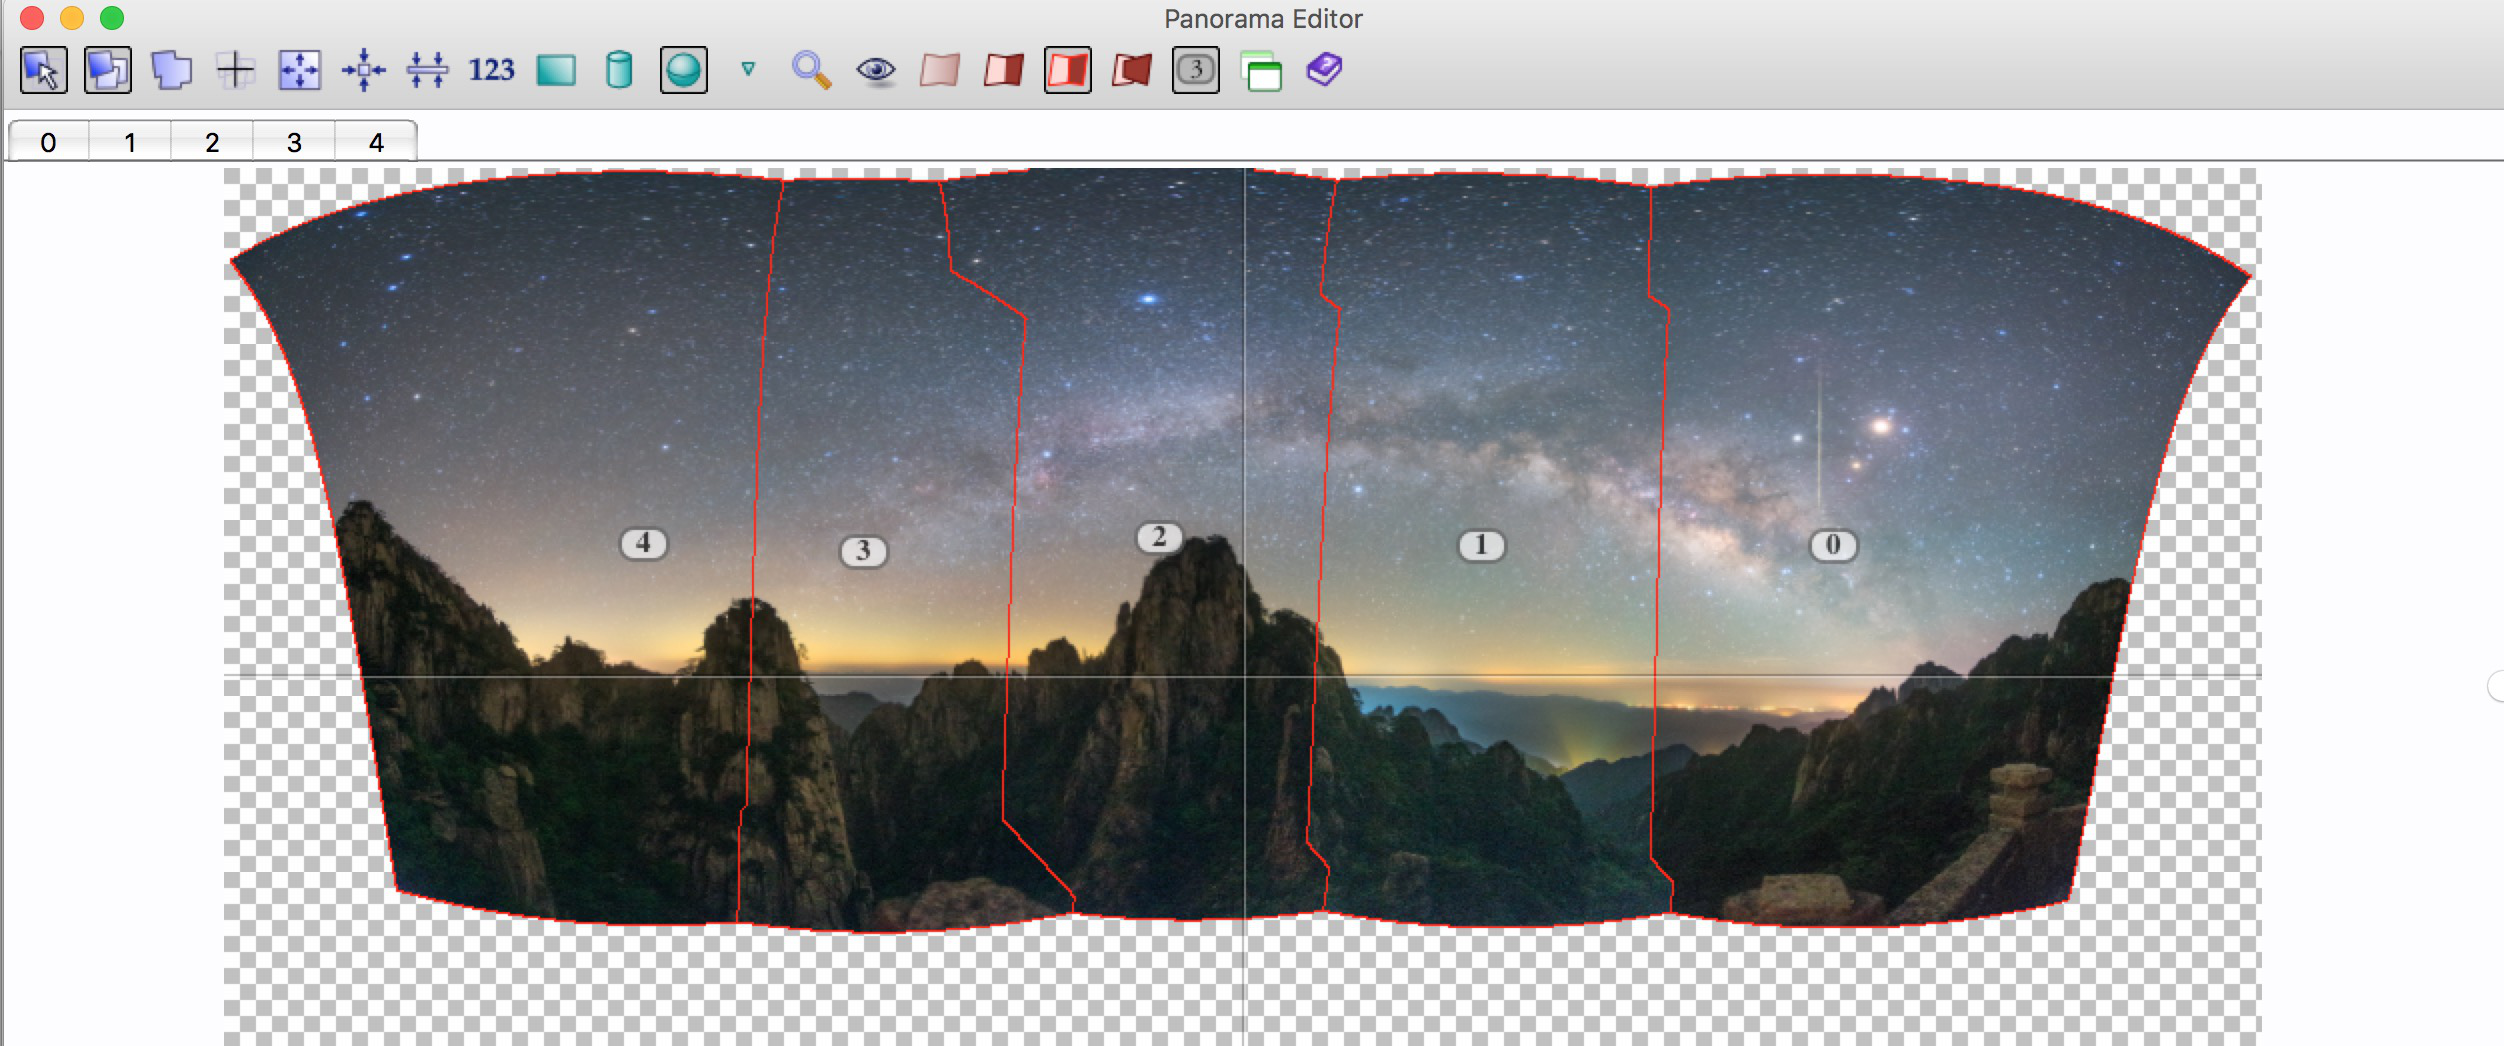This screenshot has height=1046, width=2504.
Task: Select the Edit Panorama pointer mode
Action: [x=44, y=70]
